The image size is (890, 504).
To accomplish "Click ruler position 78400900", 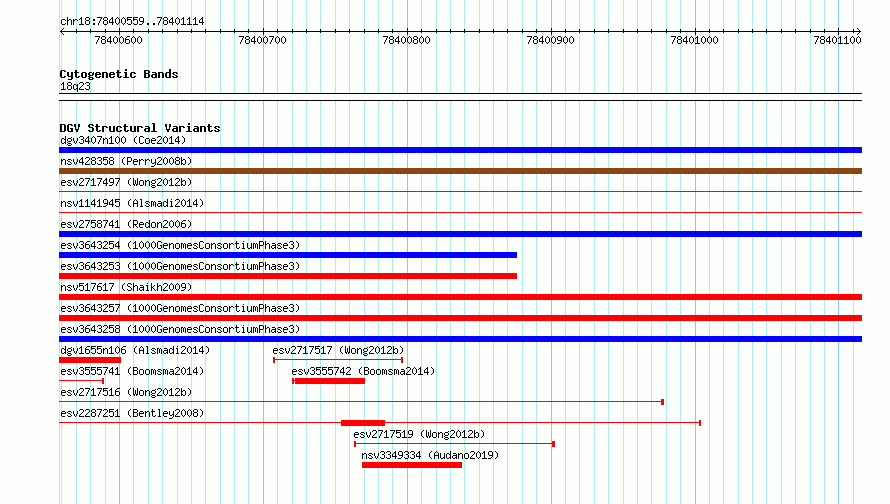I will [x=551, y=40].
